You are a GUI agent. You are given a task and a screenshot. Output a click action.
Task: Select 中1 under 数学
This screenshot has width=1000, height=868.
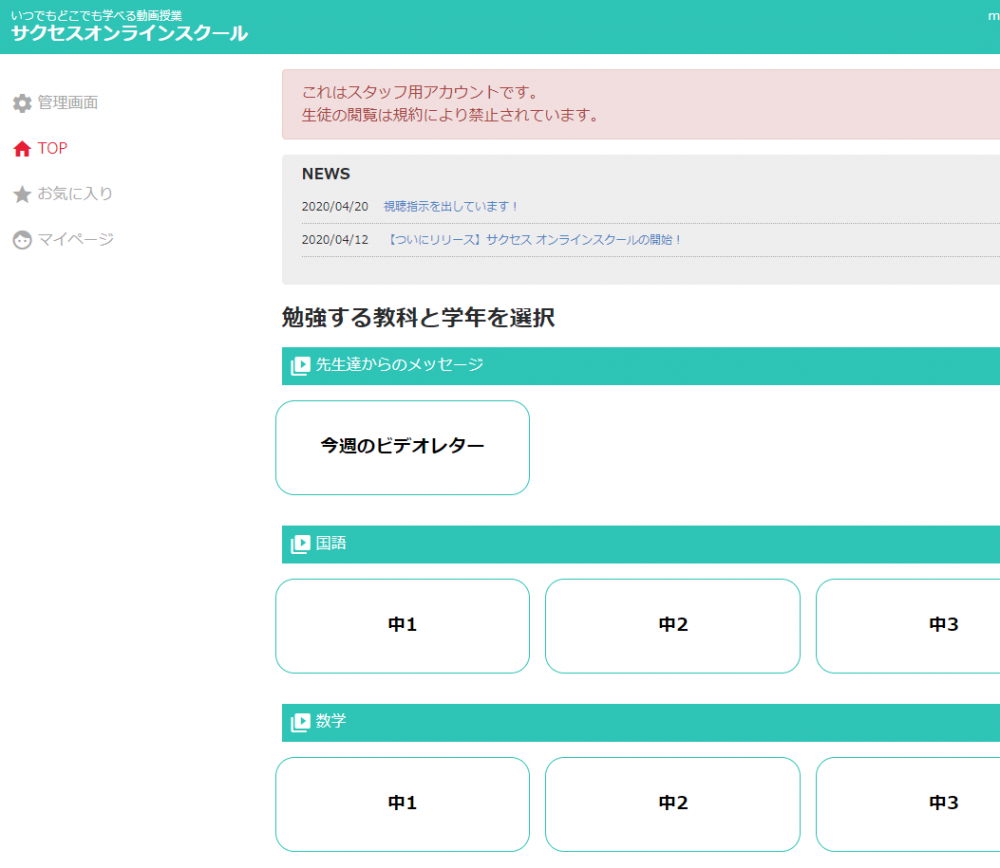pos(402,803)
